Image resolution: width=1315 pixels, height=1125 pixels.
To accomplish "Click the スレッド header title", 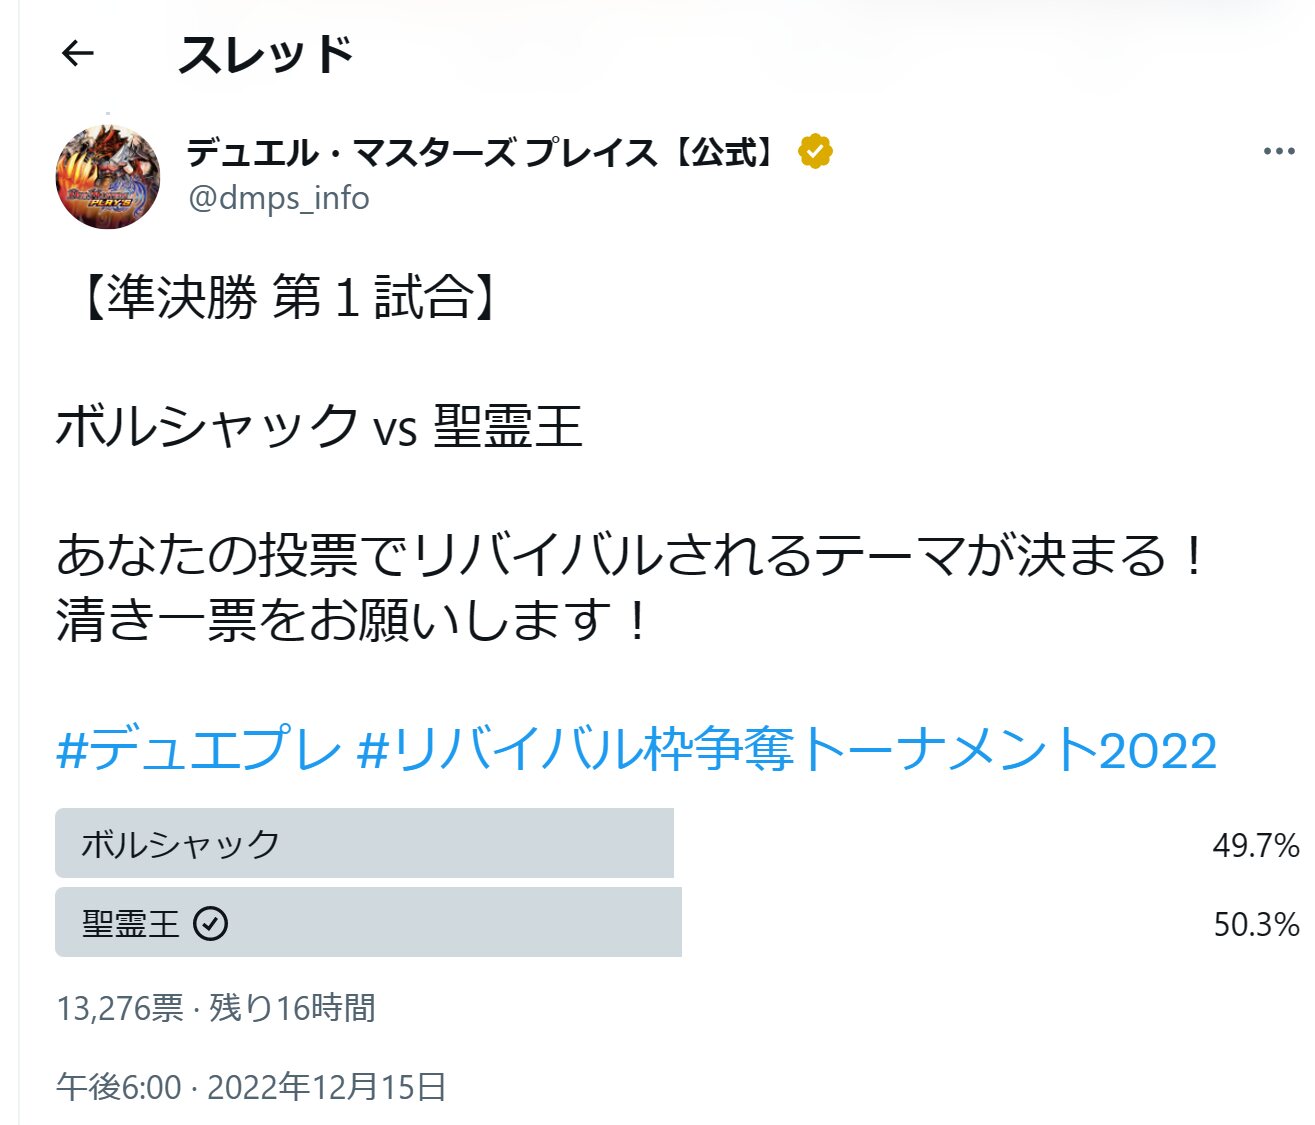I will (265, 54).
